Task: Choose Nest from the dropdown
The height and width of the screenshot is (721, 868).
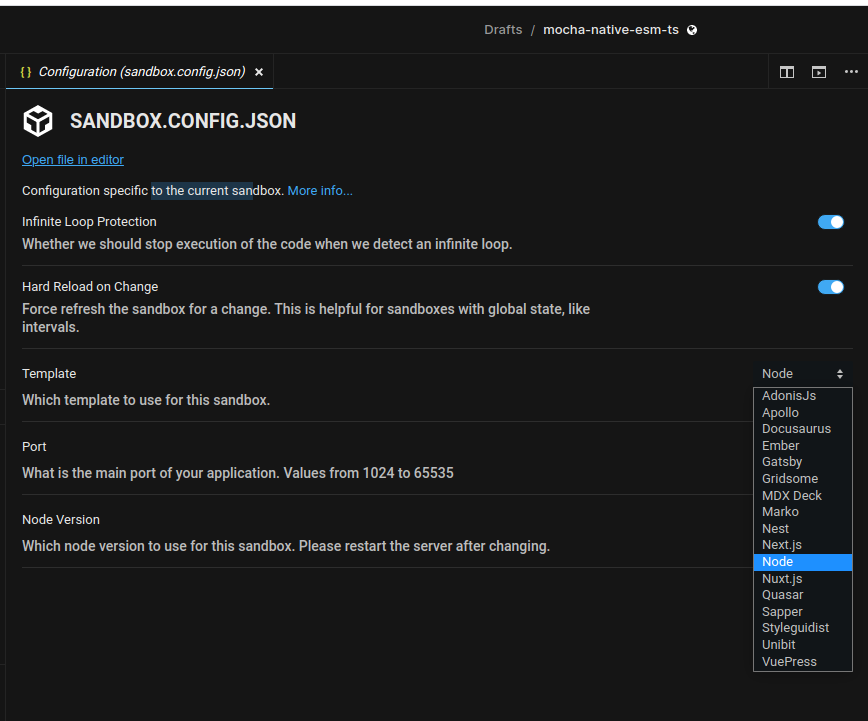Action: pyautogui.click(x=802, y=529)
